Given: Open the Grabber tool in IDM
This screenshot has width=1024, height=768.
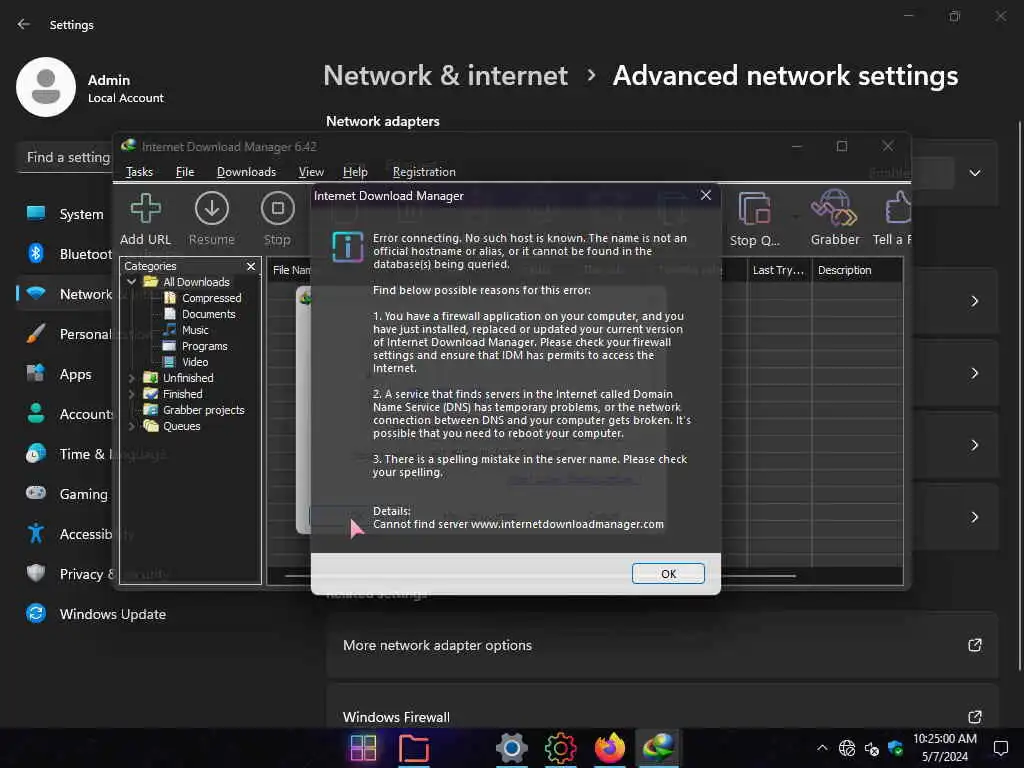Looking at the screenshot, I should coord(835,218).
